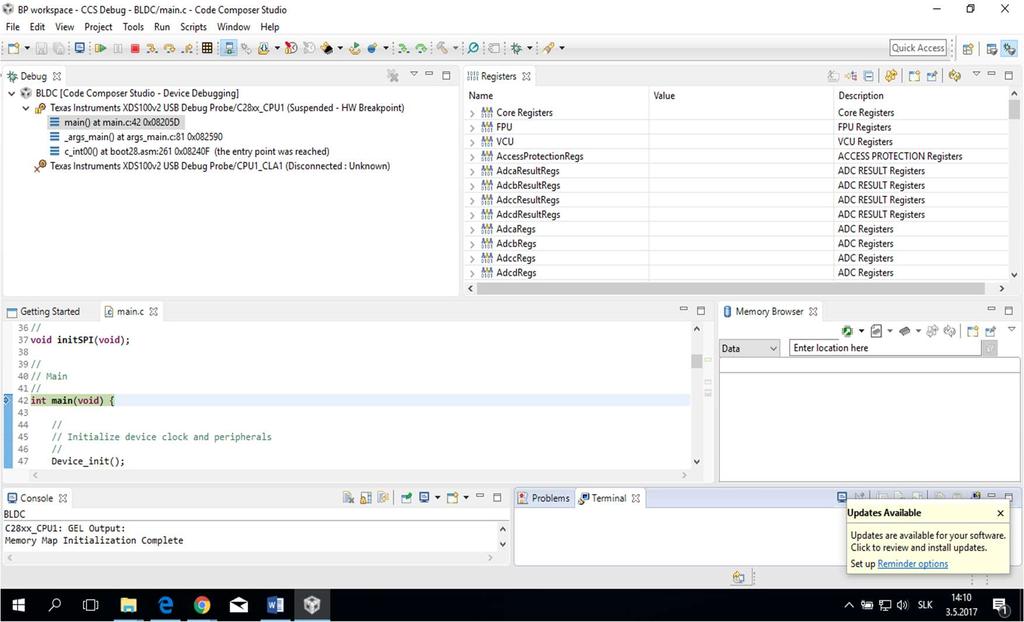The width and height of the screenshot is (1024, 622).
Task: Click the Reminder options link
Action: 912,564
